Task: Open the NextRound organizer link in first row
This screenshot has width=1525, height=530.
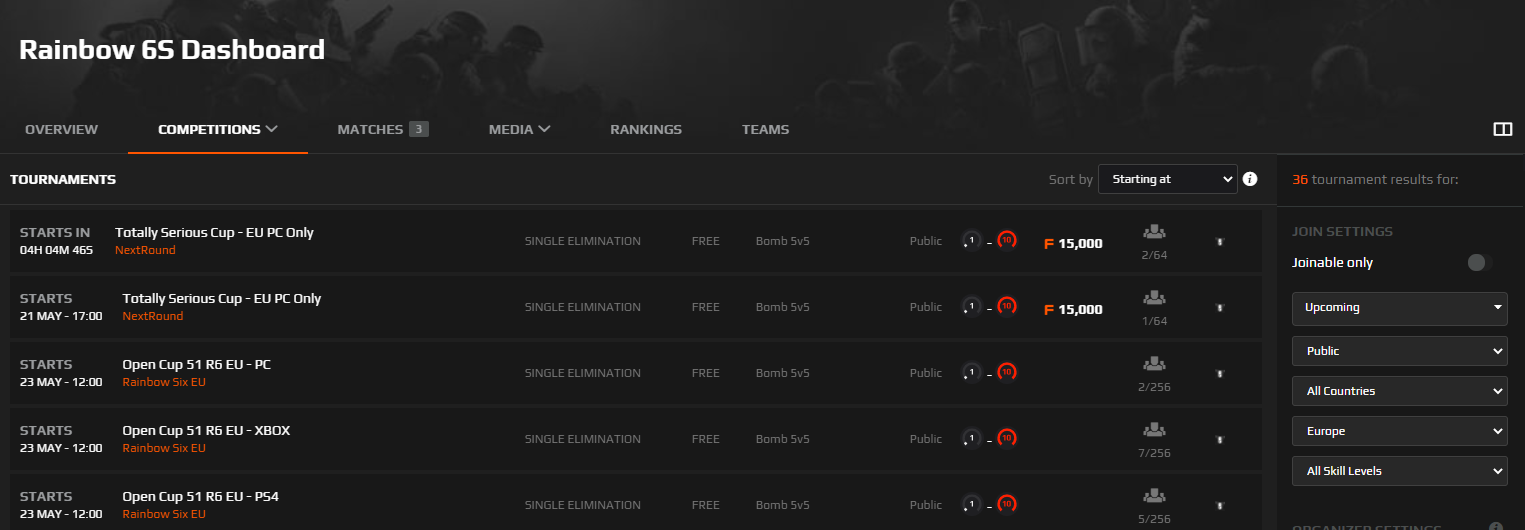Action: coord(145,250)
